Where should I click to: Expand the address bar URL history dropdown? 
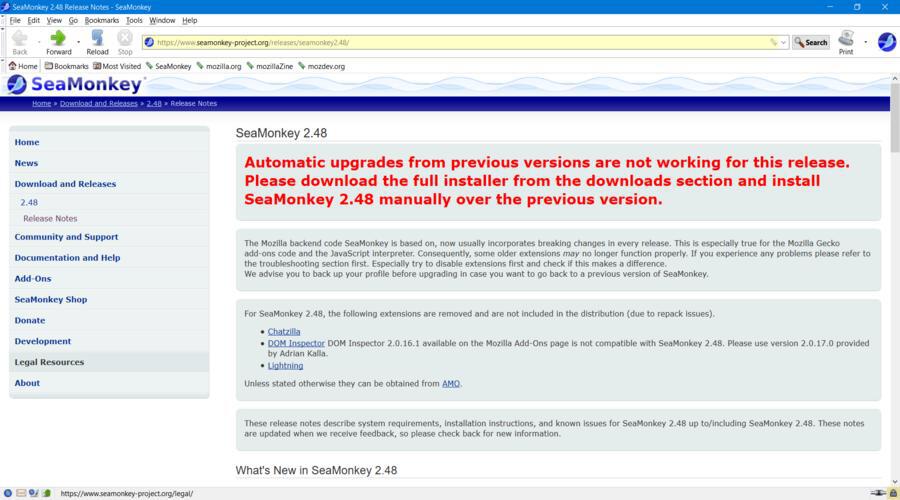point(783,42)
